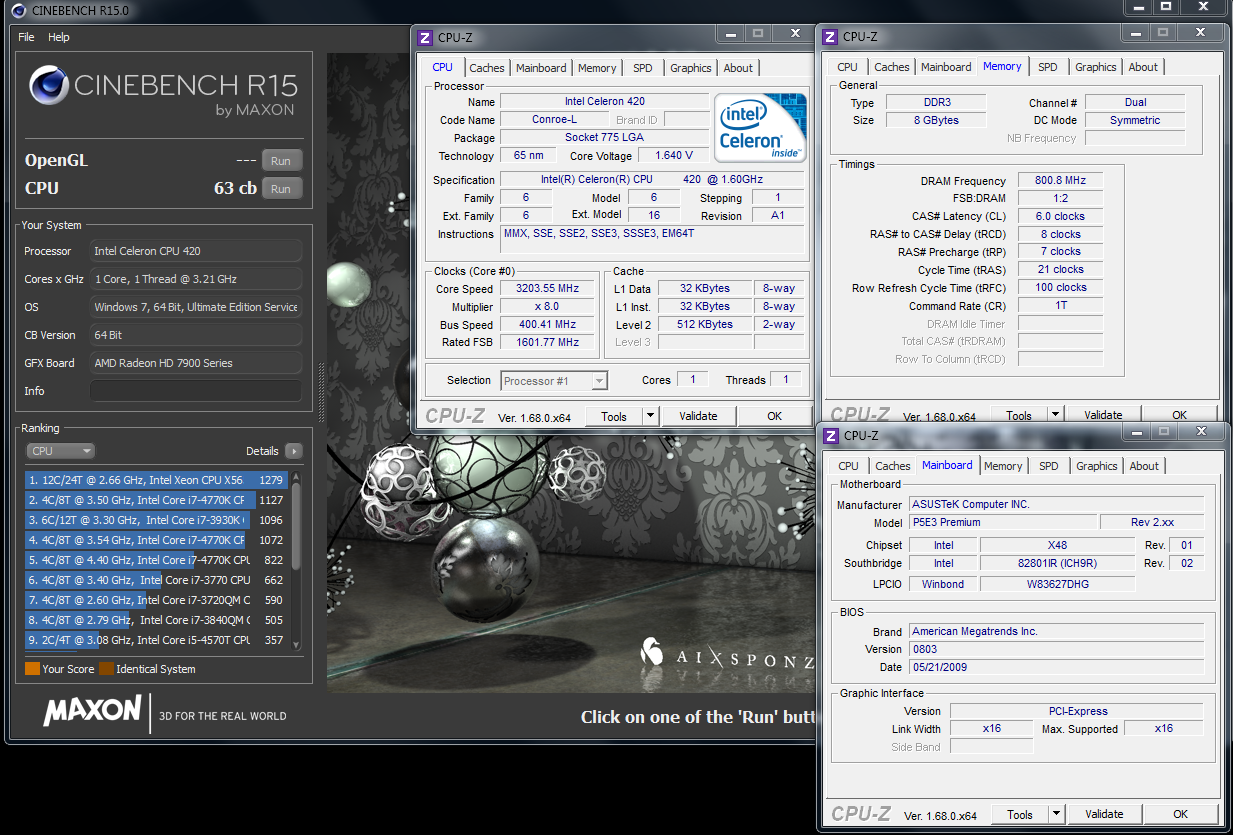Expand Tools dropdown arrow in the CPU-Z Mainboard window
The height and width of the screenshot is (835, 1233).
pos(1056,814)
